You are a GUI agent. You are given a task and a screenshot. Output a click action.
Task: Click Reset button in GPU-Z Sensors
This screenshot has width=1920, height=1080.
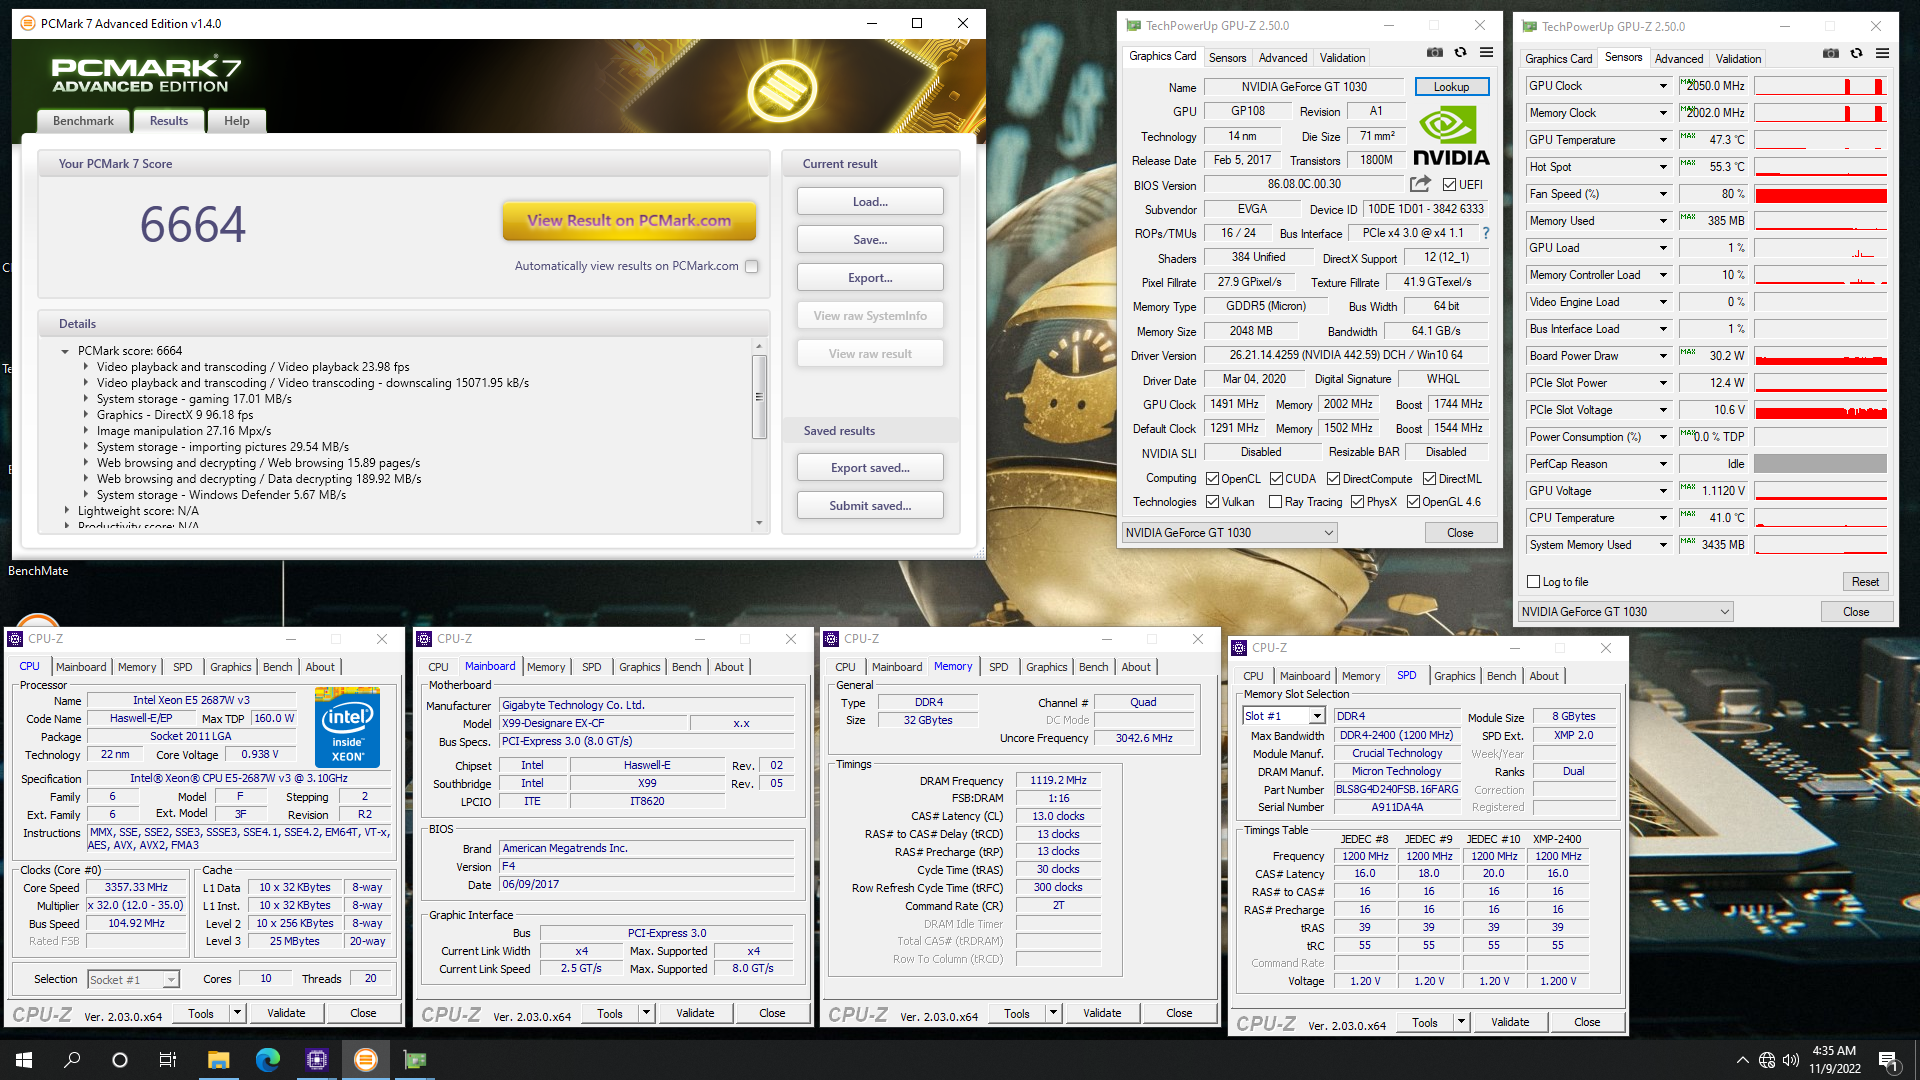[1865, 582]
